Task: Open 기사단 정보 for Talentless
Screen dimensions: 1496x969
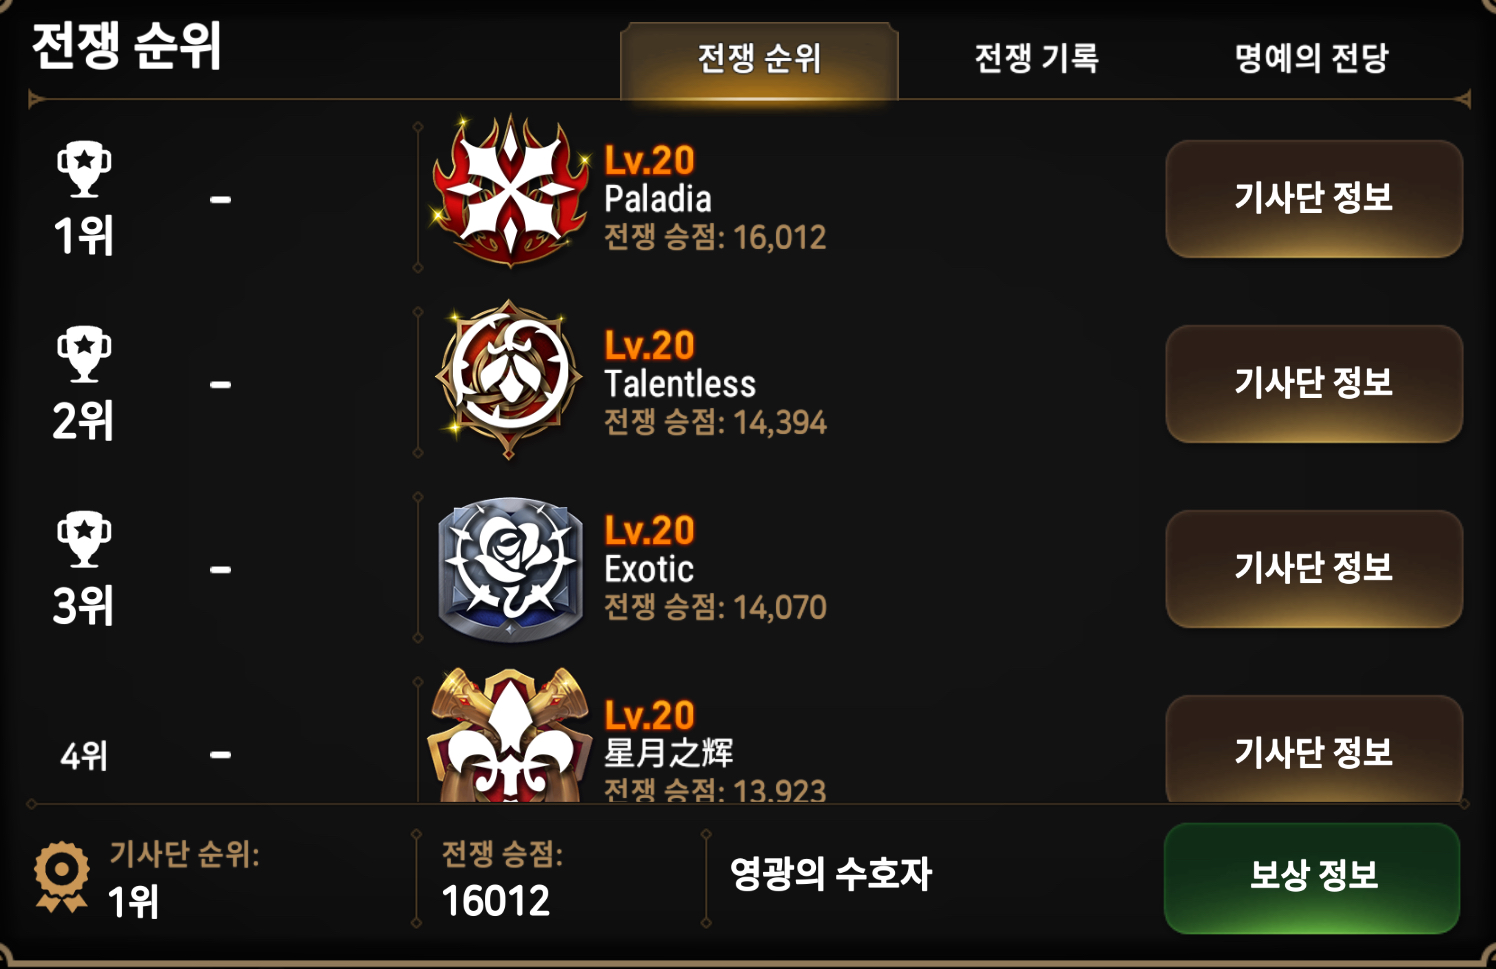Action: (1314, 383)
